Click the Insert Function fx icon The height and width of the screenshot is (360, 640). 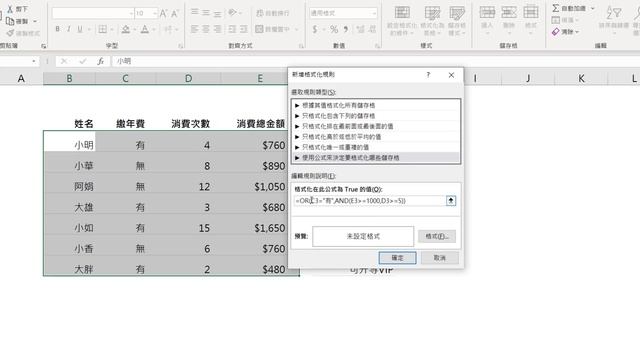coord(100,61)
